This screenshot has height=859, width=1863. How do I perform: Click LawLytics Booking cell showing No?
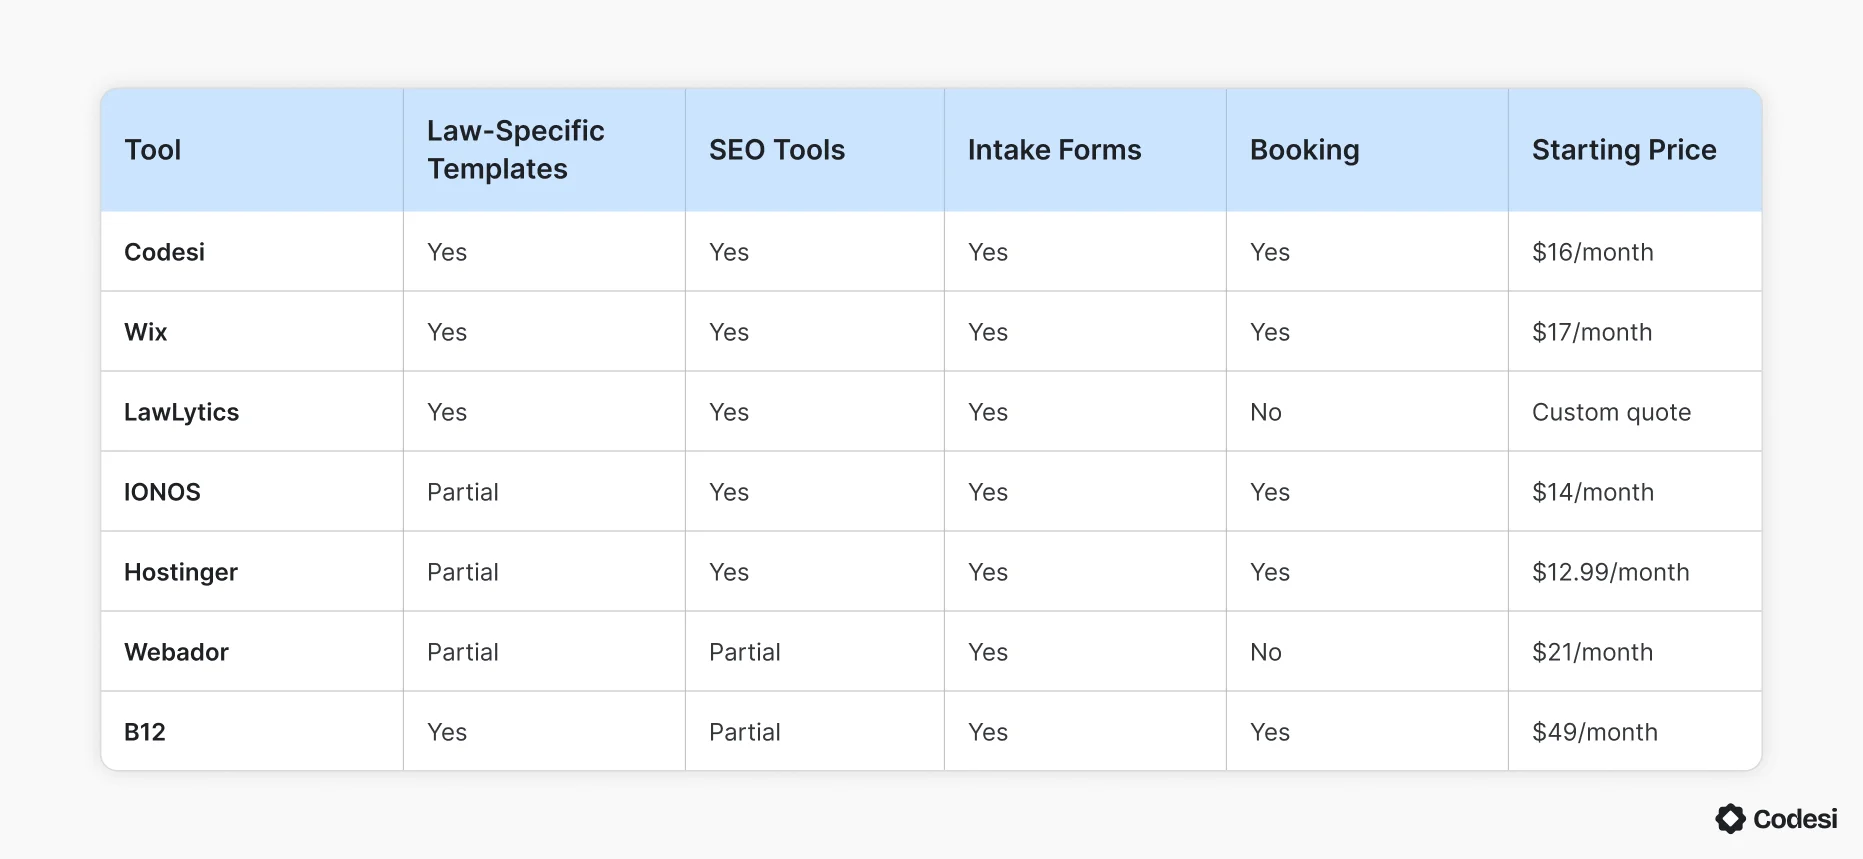click(x=1266, y=412)
